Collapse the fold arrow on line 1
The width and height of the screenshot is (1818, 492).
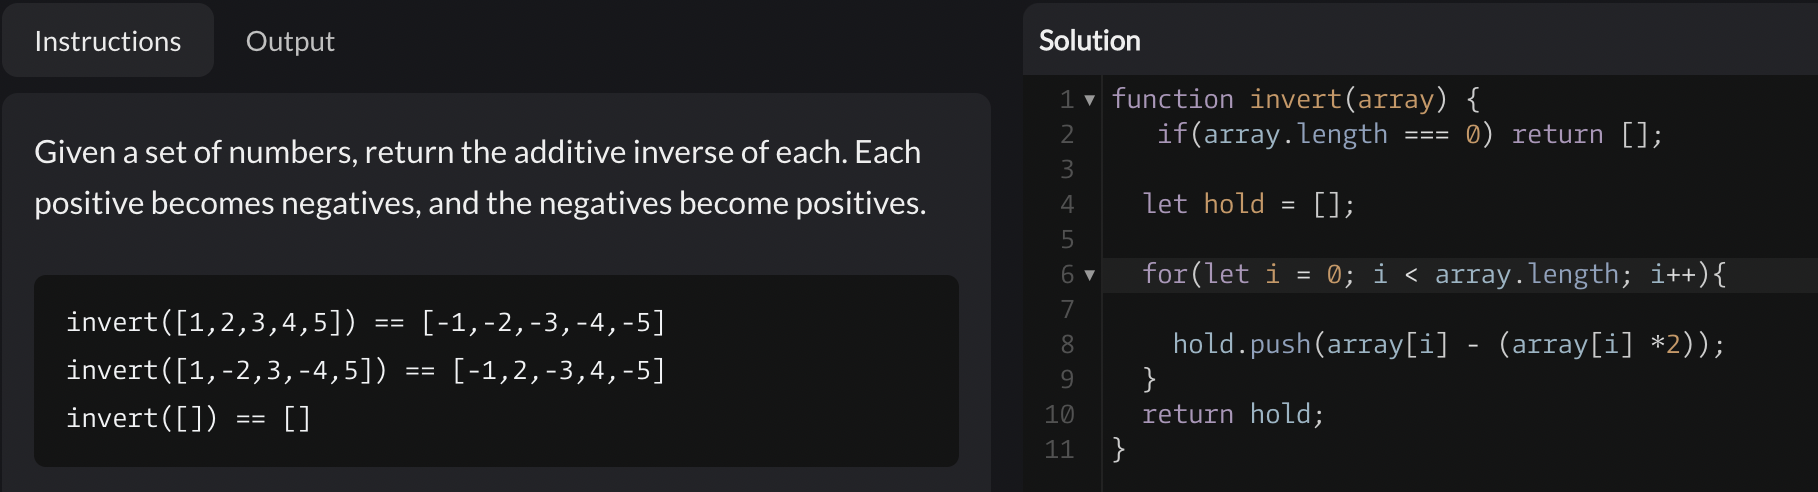click(x=1090, y=100)
